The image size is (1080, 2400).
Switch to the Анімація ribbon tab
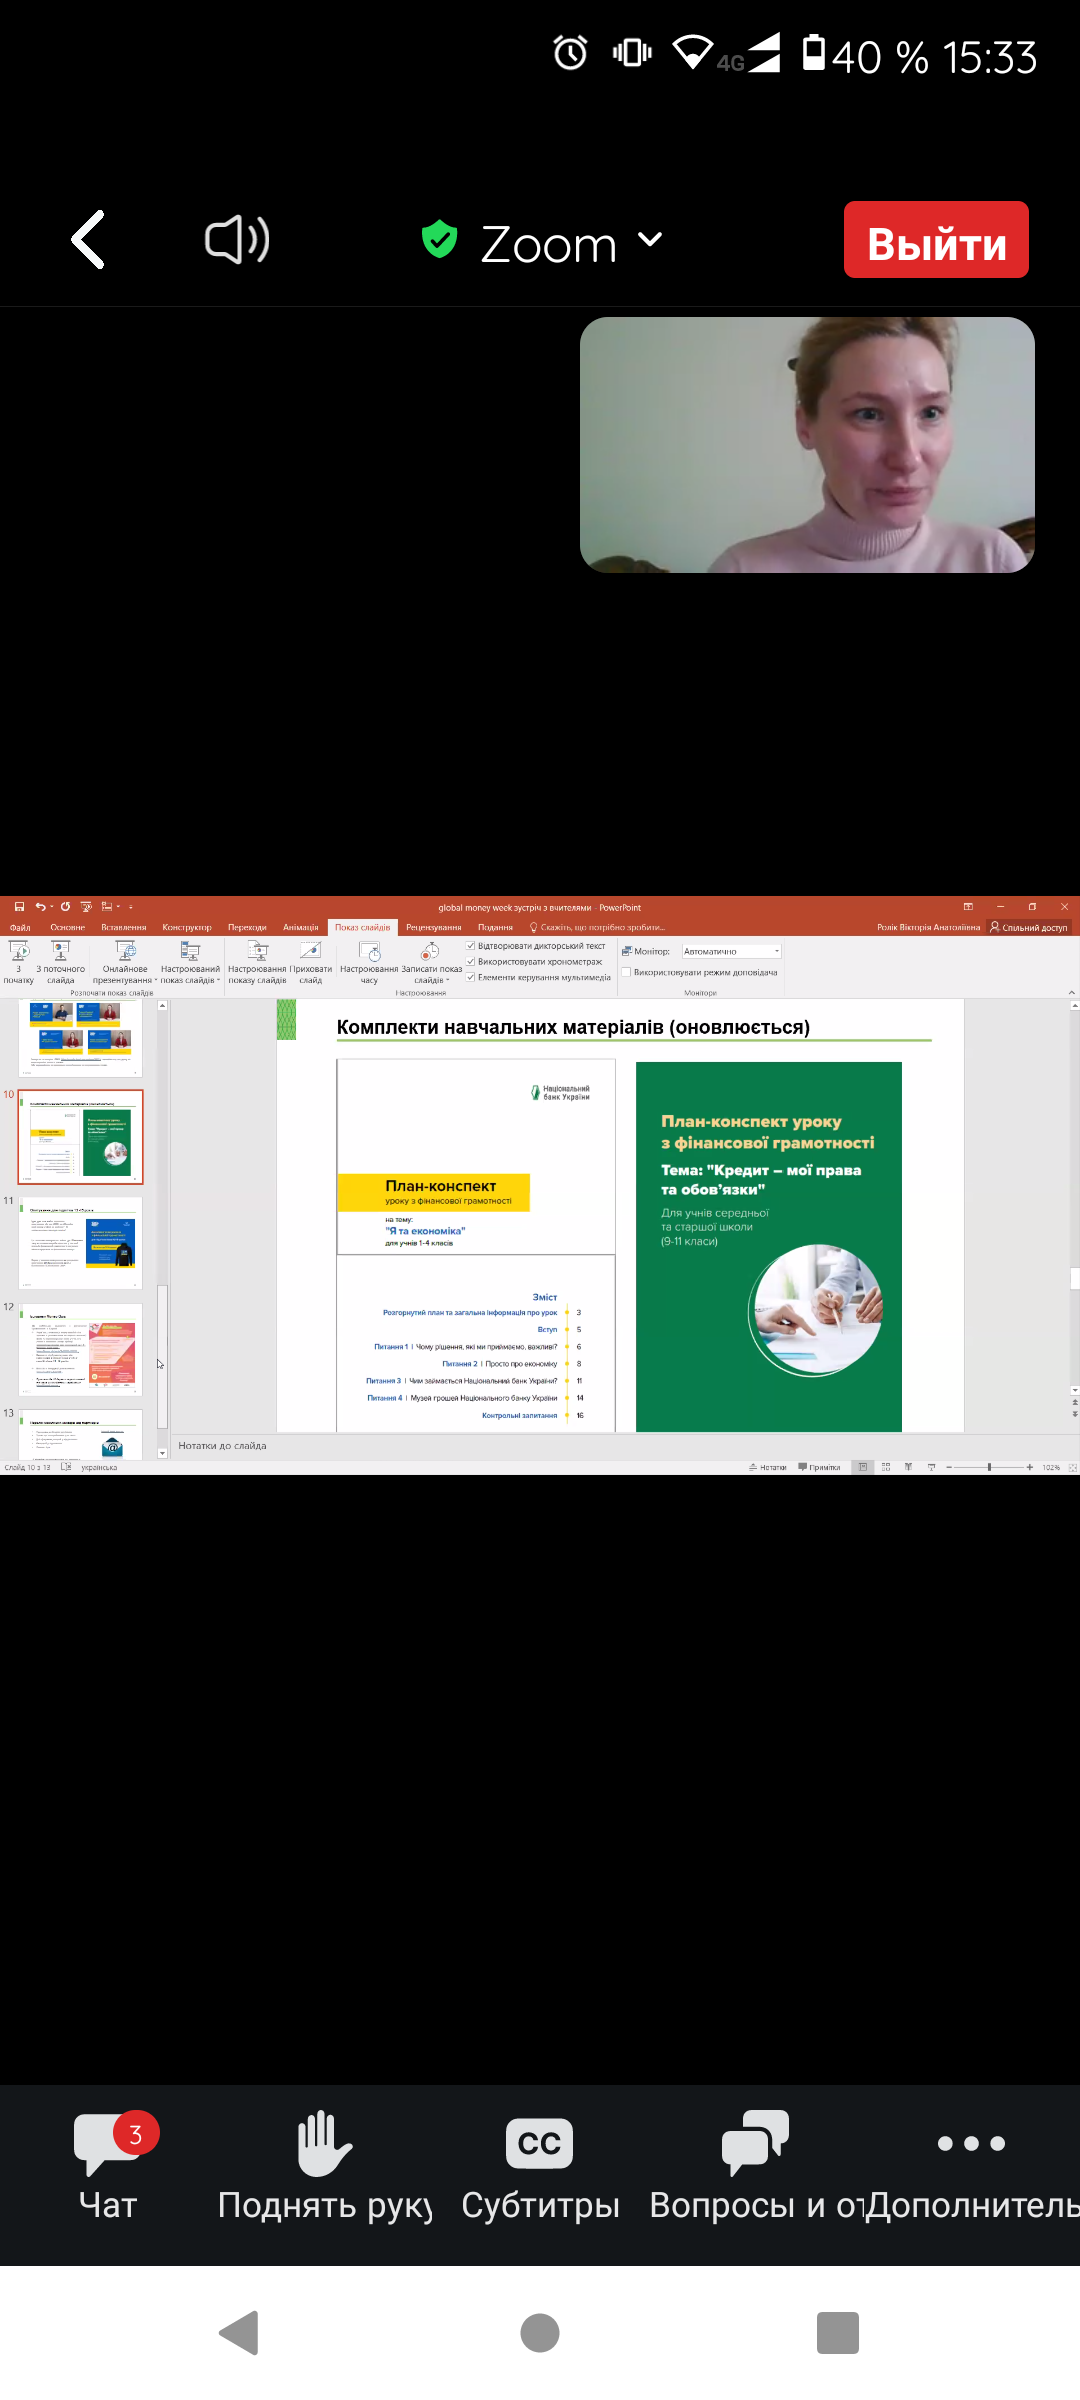300,927
